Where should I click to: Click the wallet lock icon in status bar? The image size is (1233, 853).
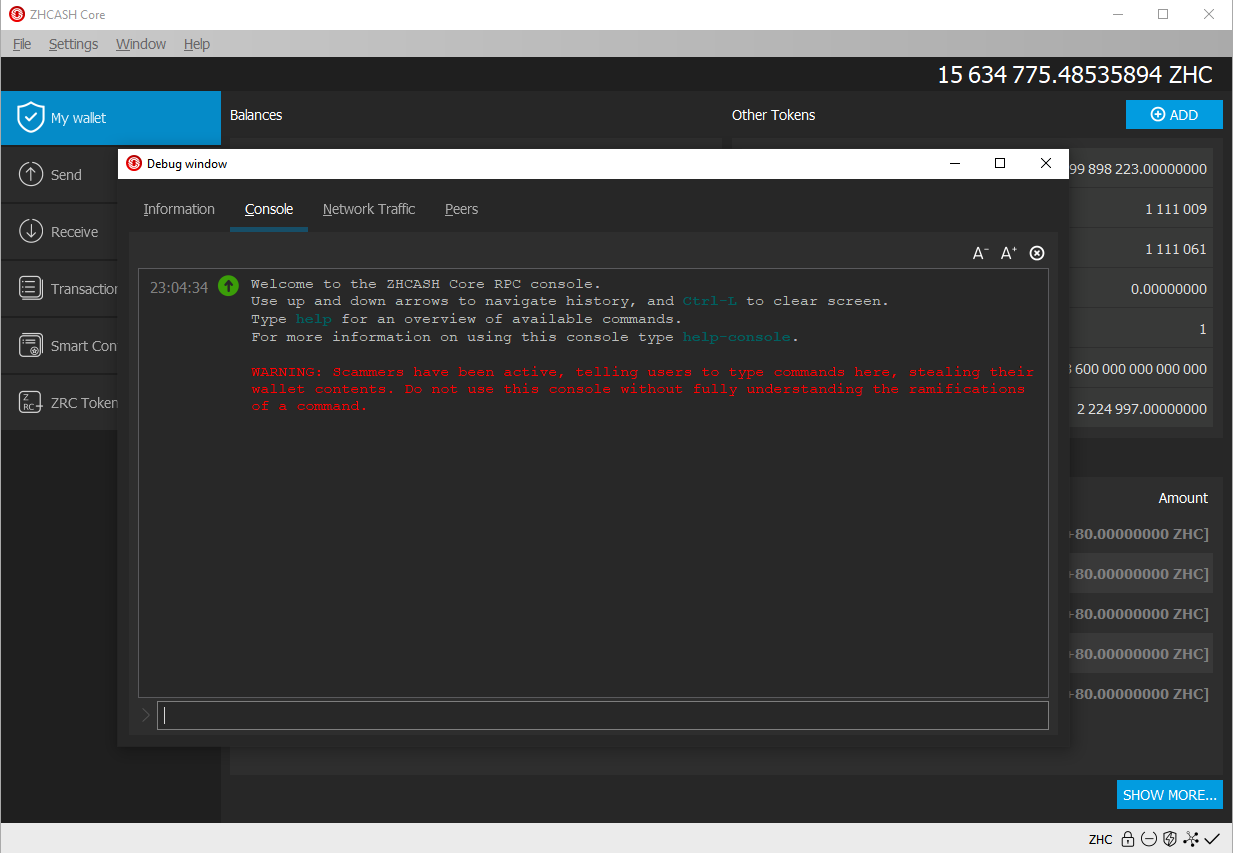click(x=1128, y=839)
